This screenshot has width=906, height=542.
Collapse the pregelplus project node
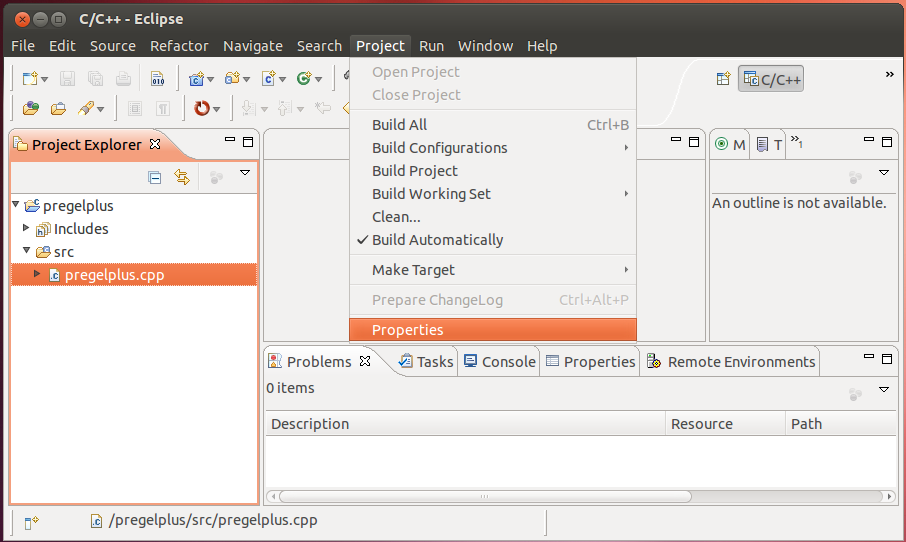(x=16, y=205)
